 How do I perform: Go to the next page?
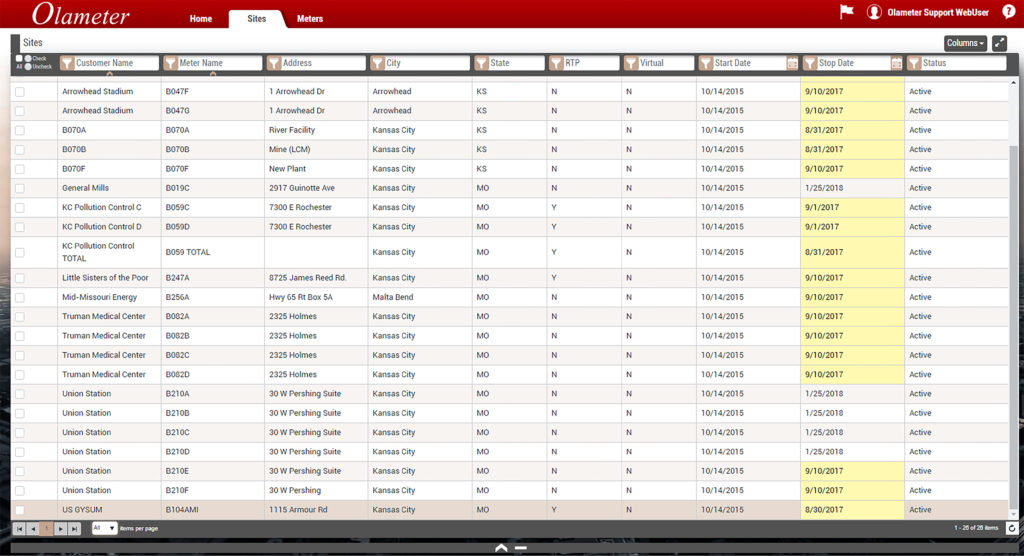(x=60, y=529)
